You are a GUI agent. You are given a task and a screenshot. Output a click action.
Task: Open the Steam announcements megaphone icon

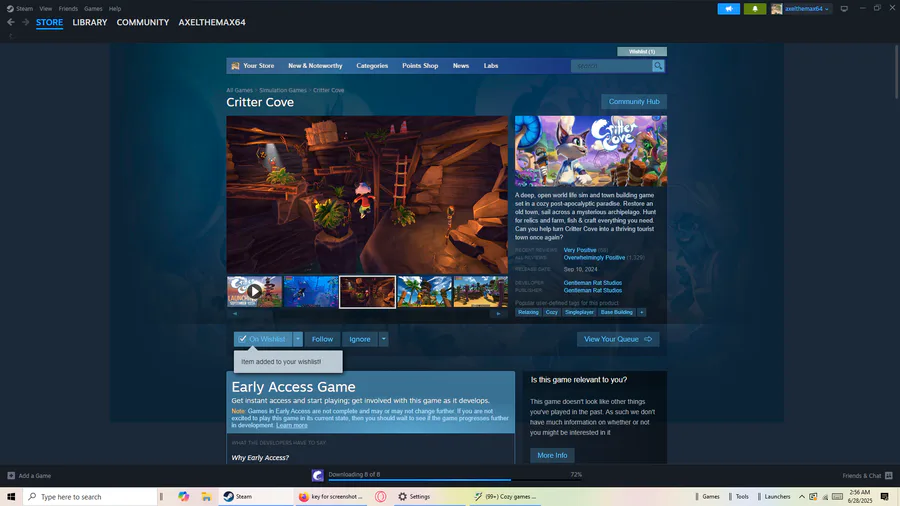728,9
